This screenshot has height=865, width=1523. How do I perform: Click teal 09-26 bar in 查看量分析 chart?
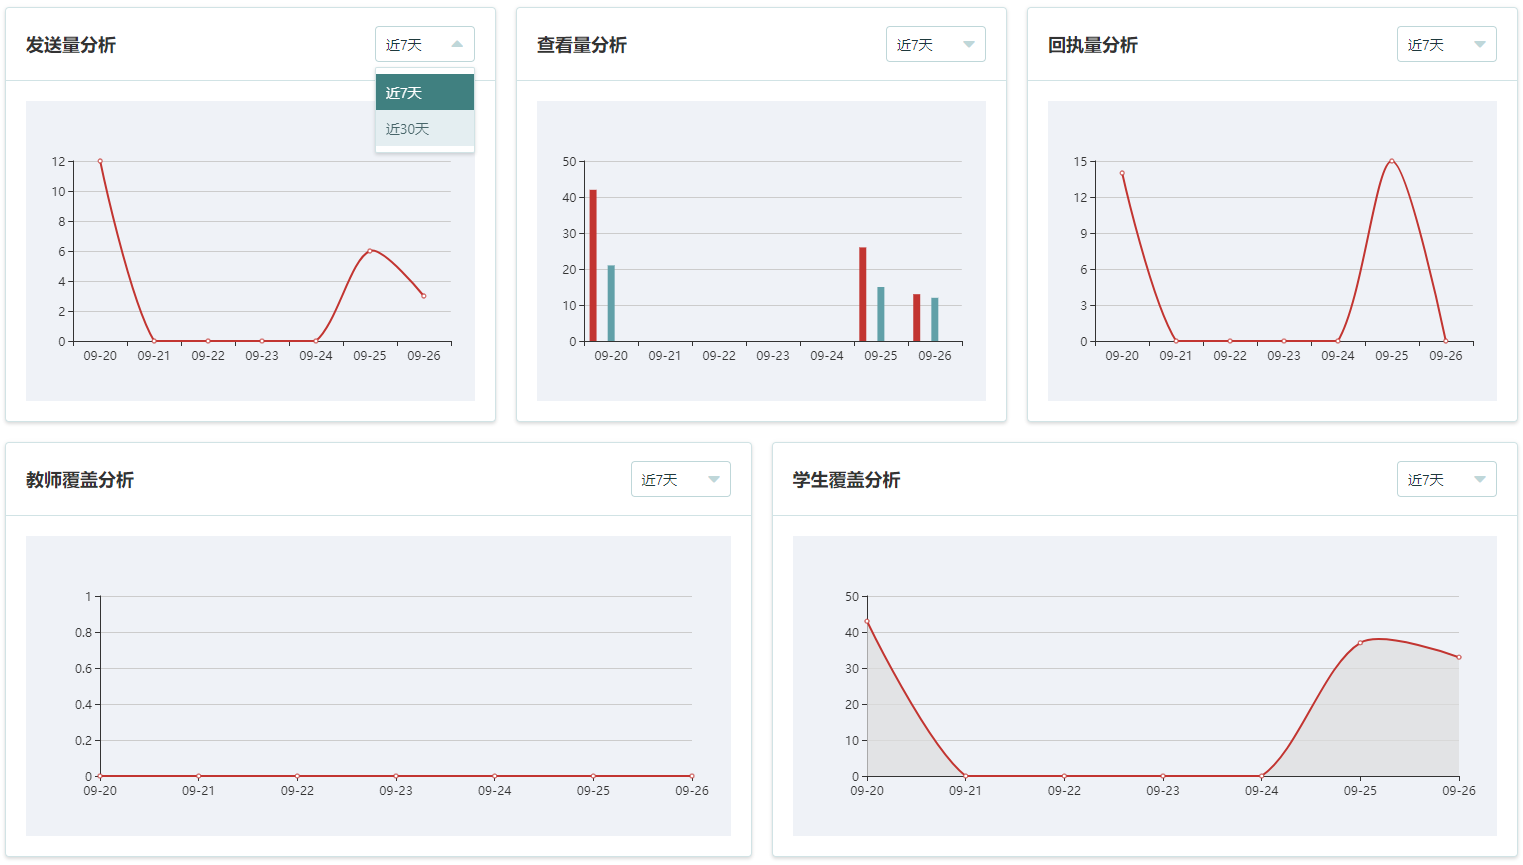[x=935, y=320]
